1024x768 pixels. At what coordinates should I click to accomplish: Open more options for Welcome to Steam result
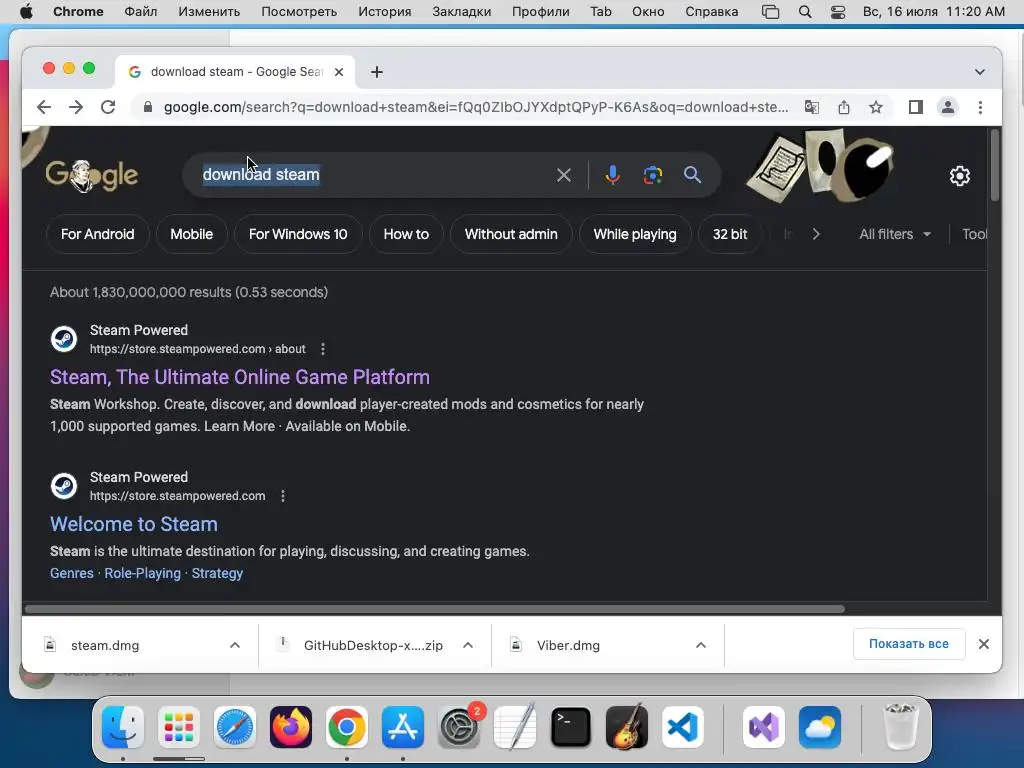[x=283, y=496]
